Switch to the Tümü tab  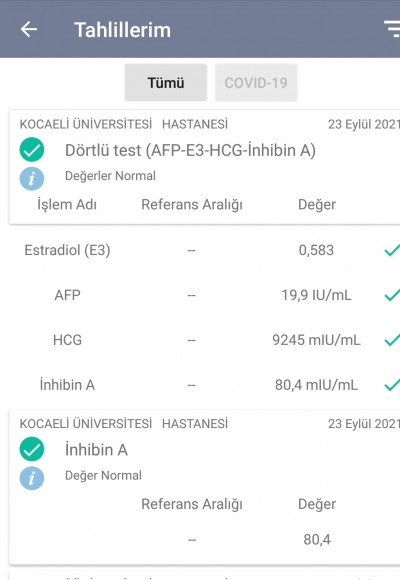pyautogui.click(x=166, y=82)
